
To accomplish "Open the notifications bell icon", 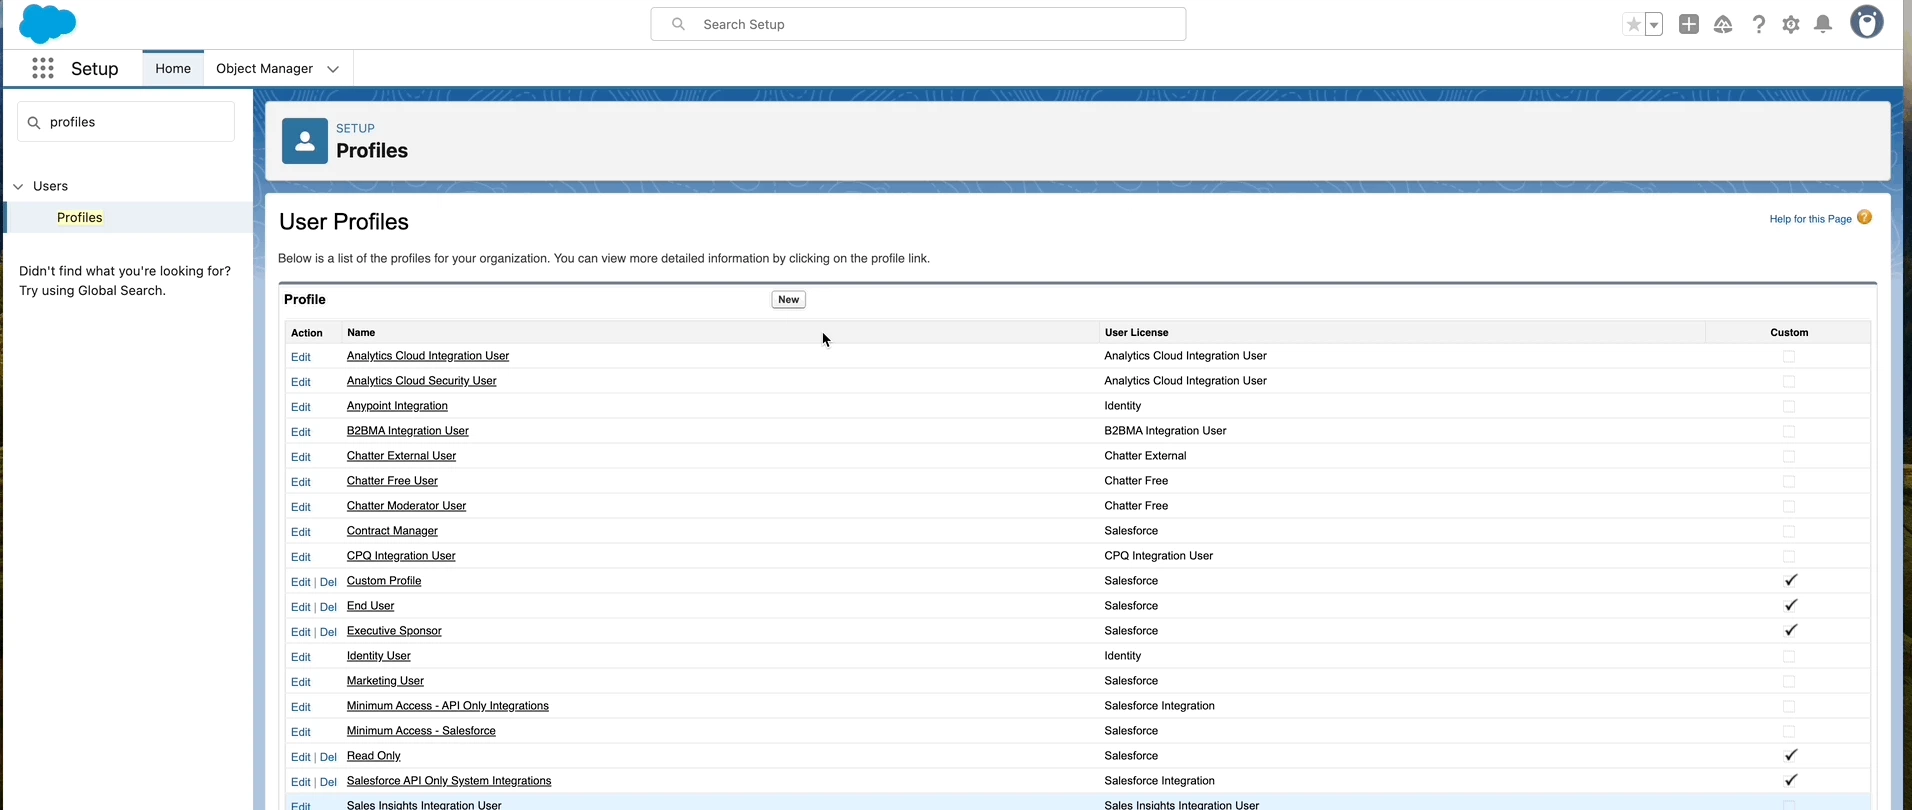I will click(x=1824, y=25).
